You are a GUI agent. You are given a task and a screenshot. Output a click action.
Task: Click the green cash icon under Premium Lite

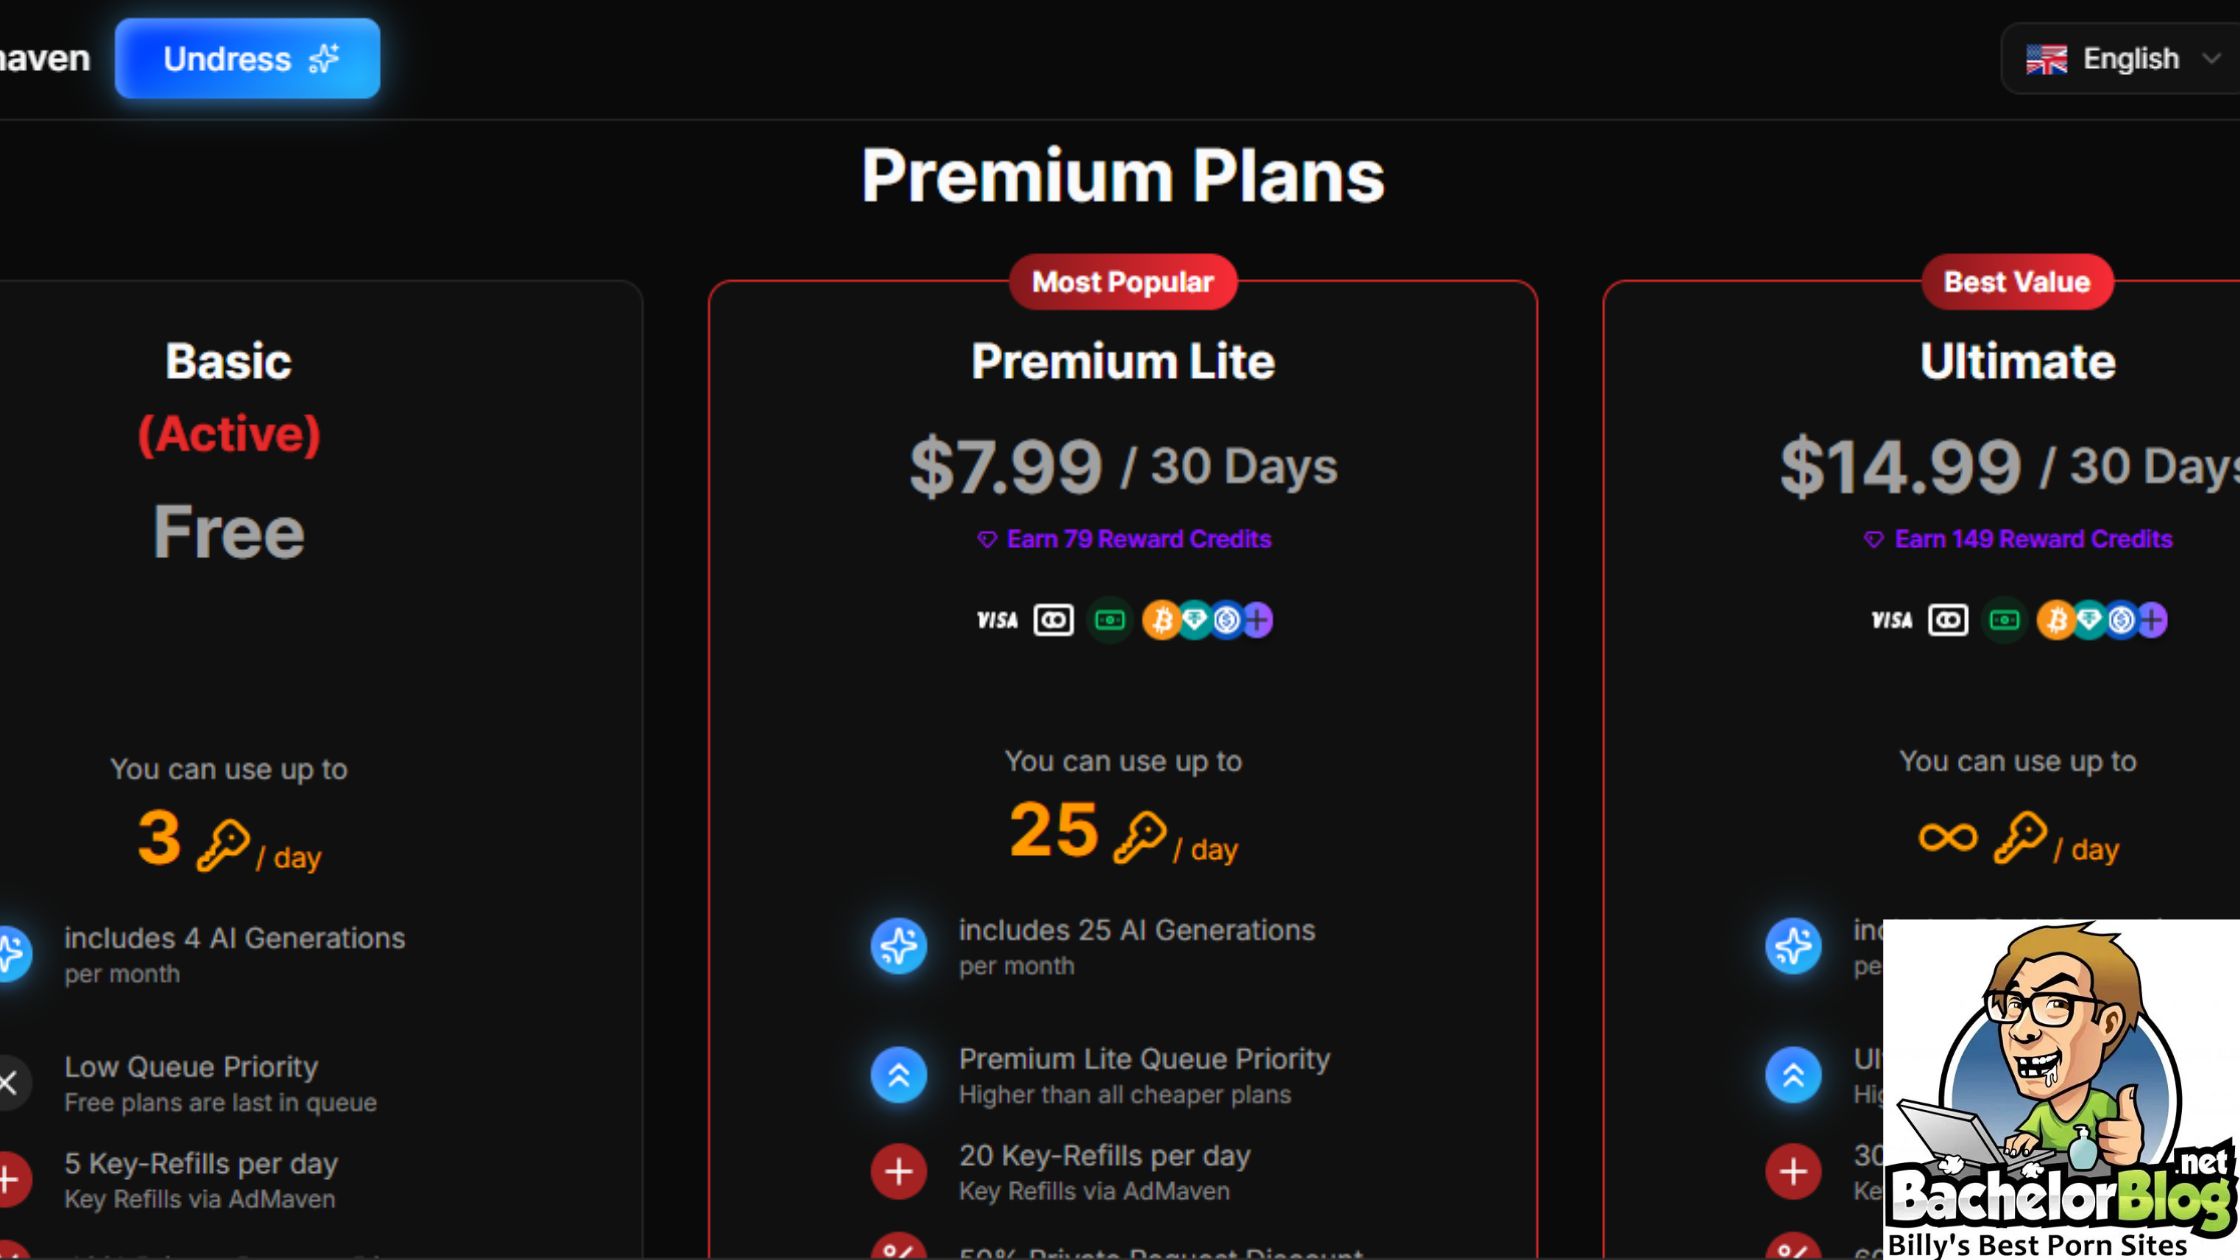click(x=1109, y=620)
